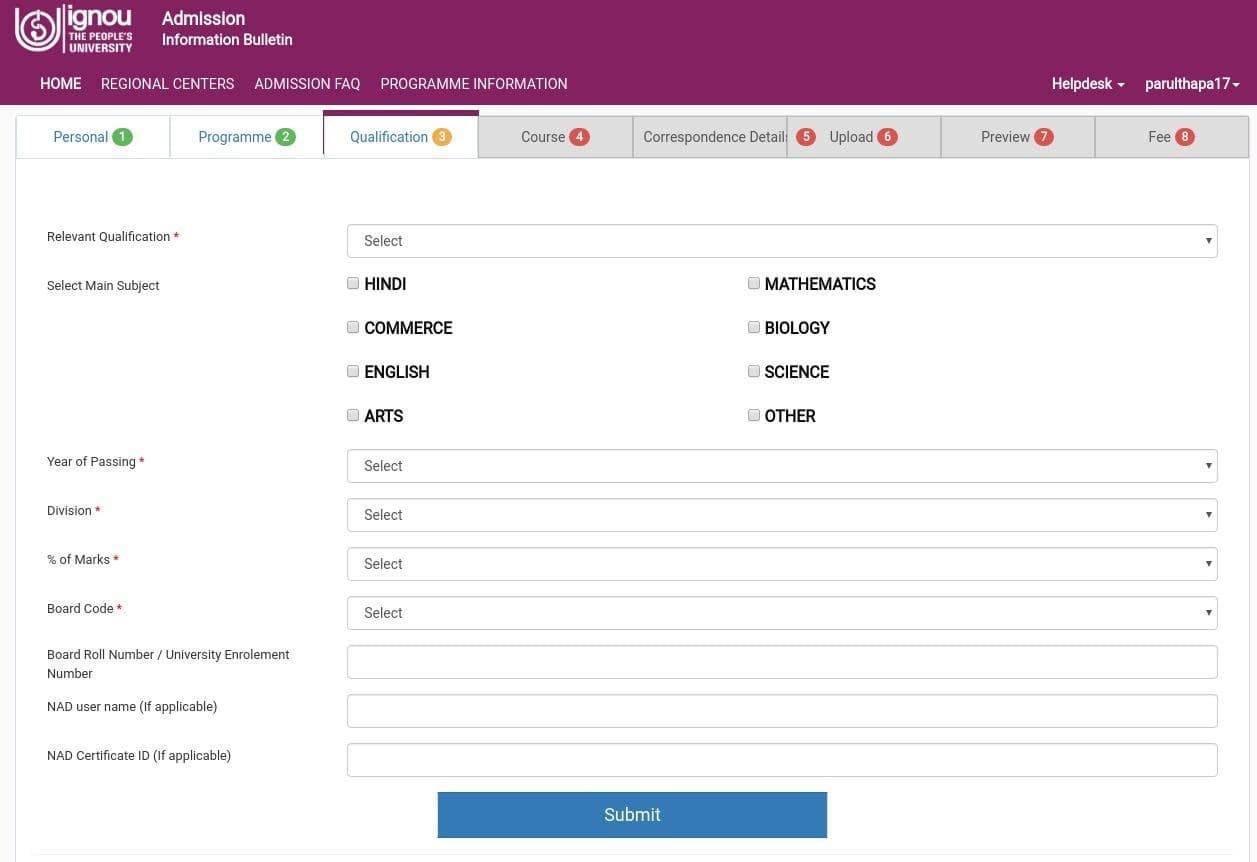Open the parulthapa17 user menu
The height and width of the screenshot is (862, 1257).
[1191, 84]
